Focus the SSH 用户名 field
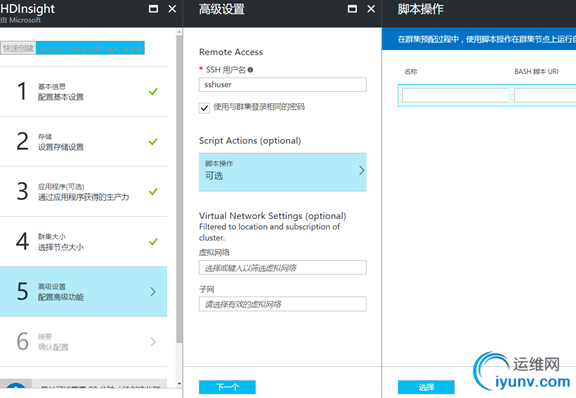Screen dimensions: 576x398 (x=282, y=85)
